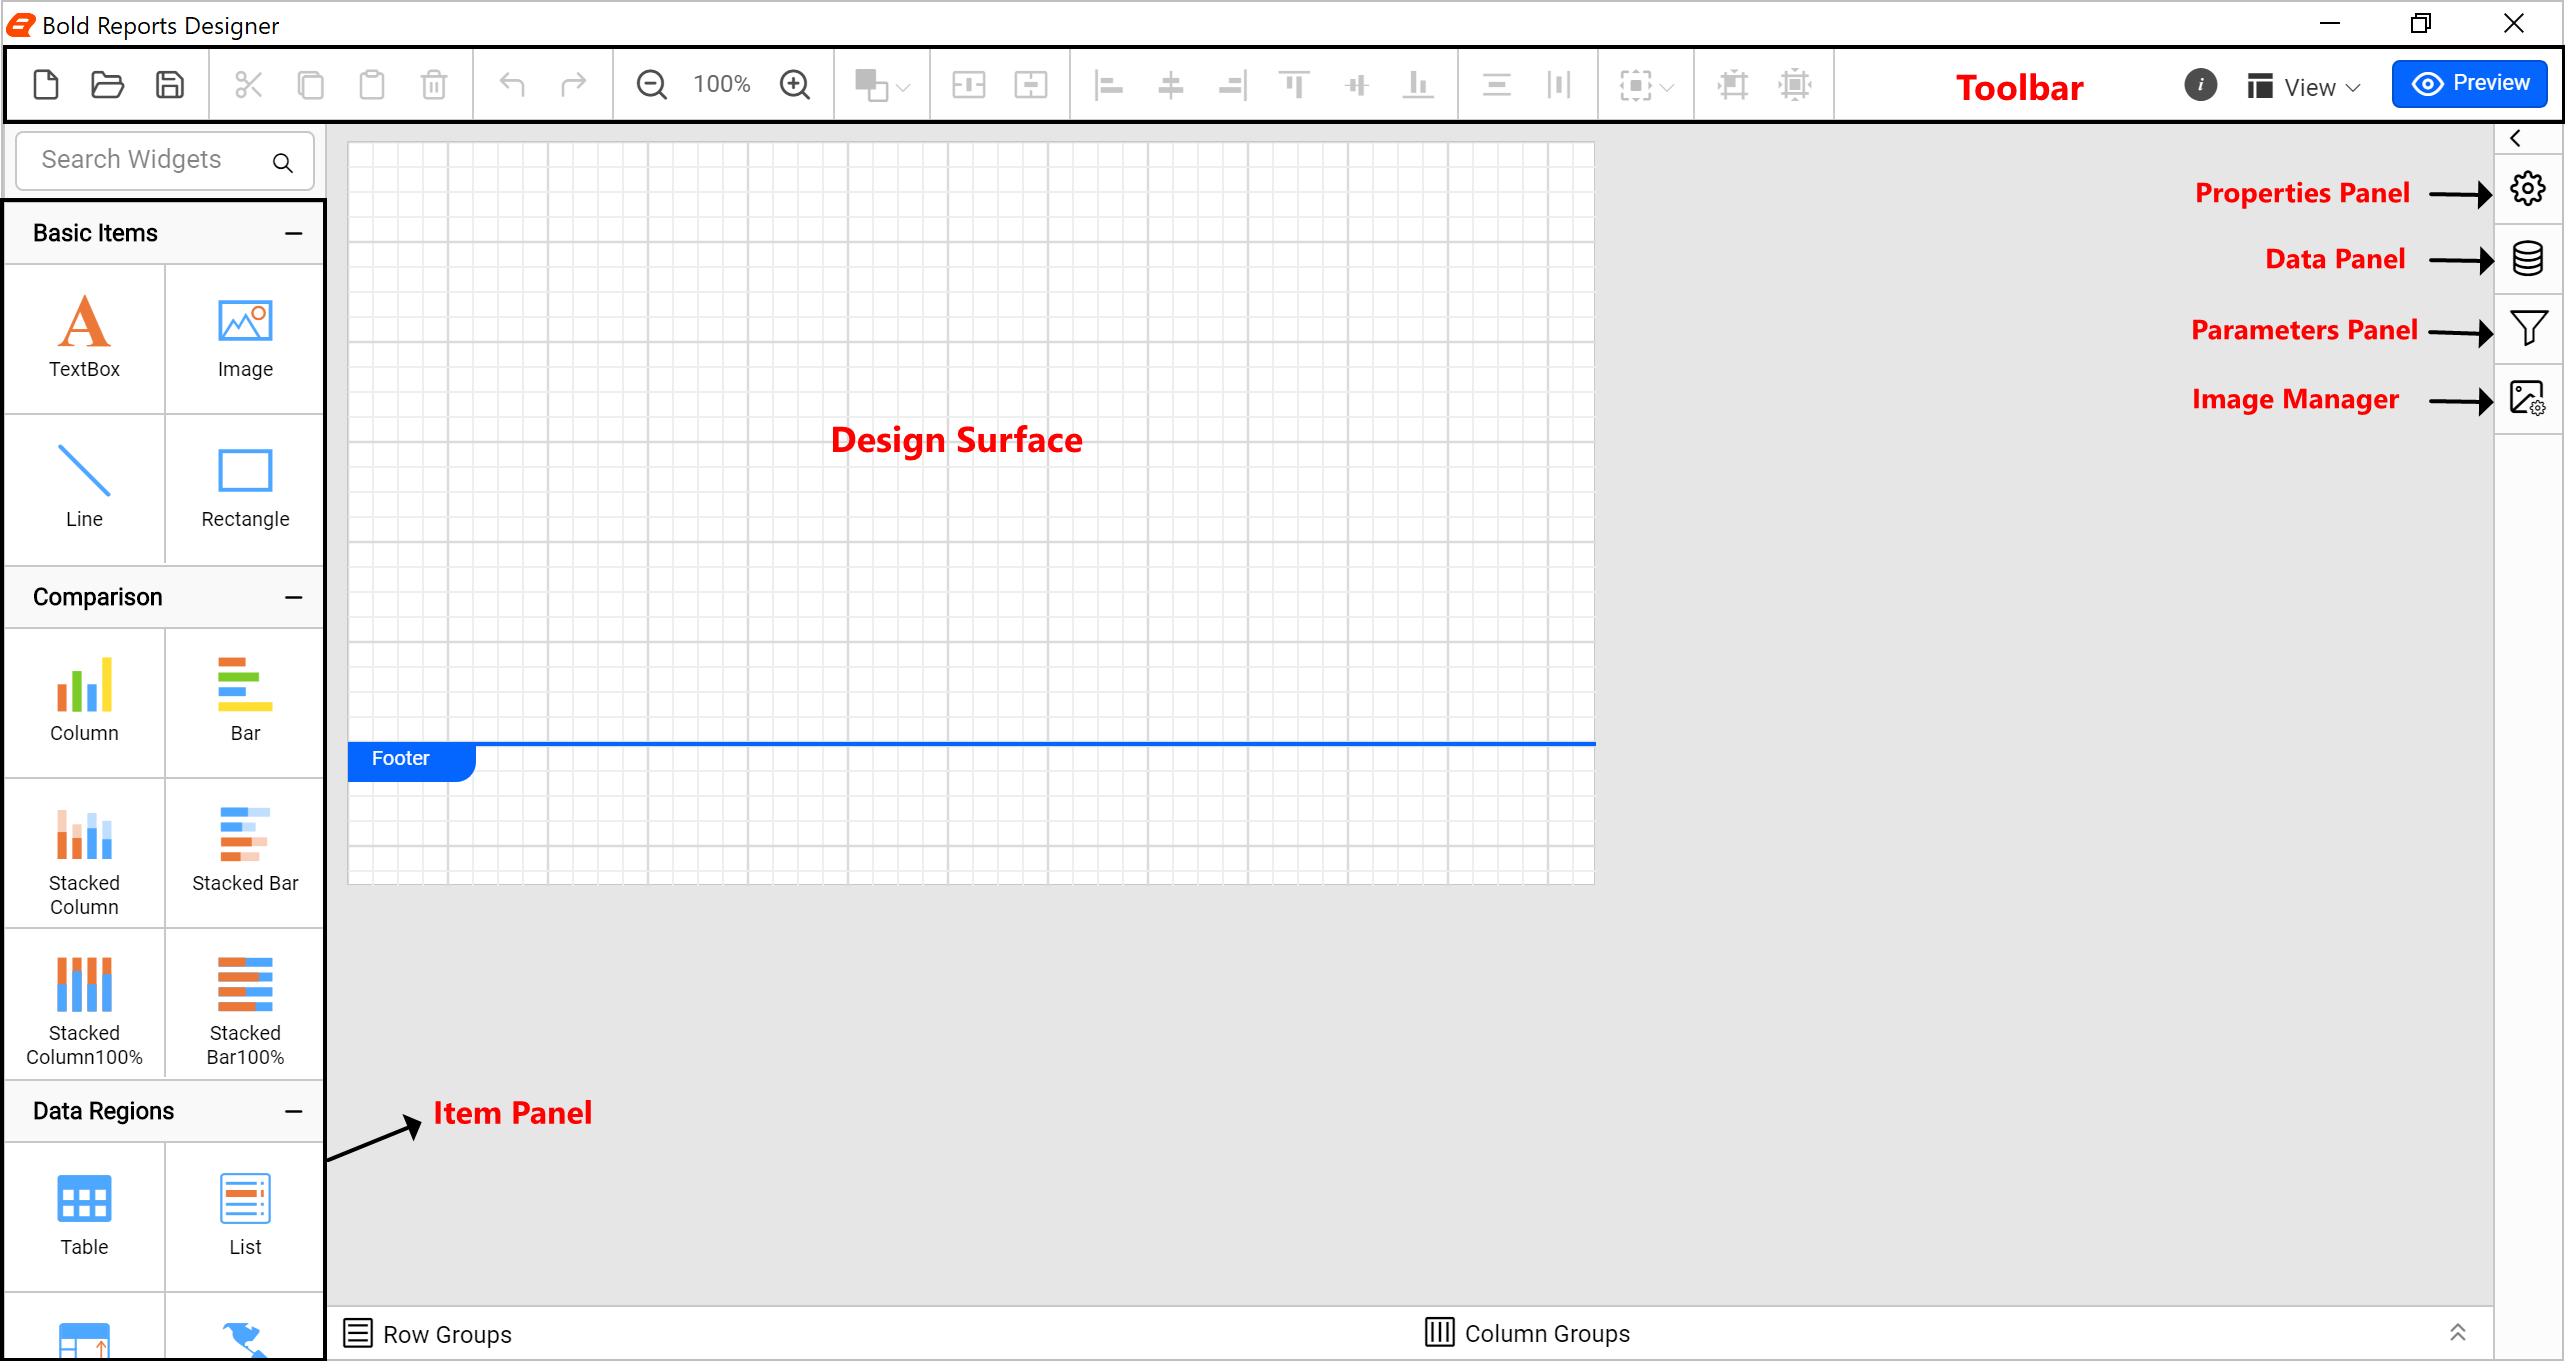Select the Stacked Bar chart widget
Screen dimensions: 2565x1361
click(x=245, y=853)
